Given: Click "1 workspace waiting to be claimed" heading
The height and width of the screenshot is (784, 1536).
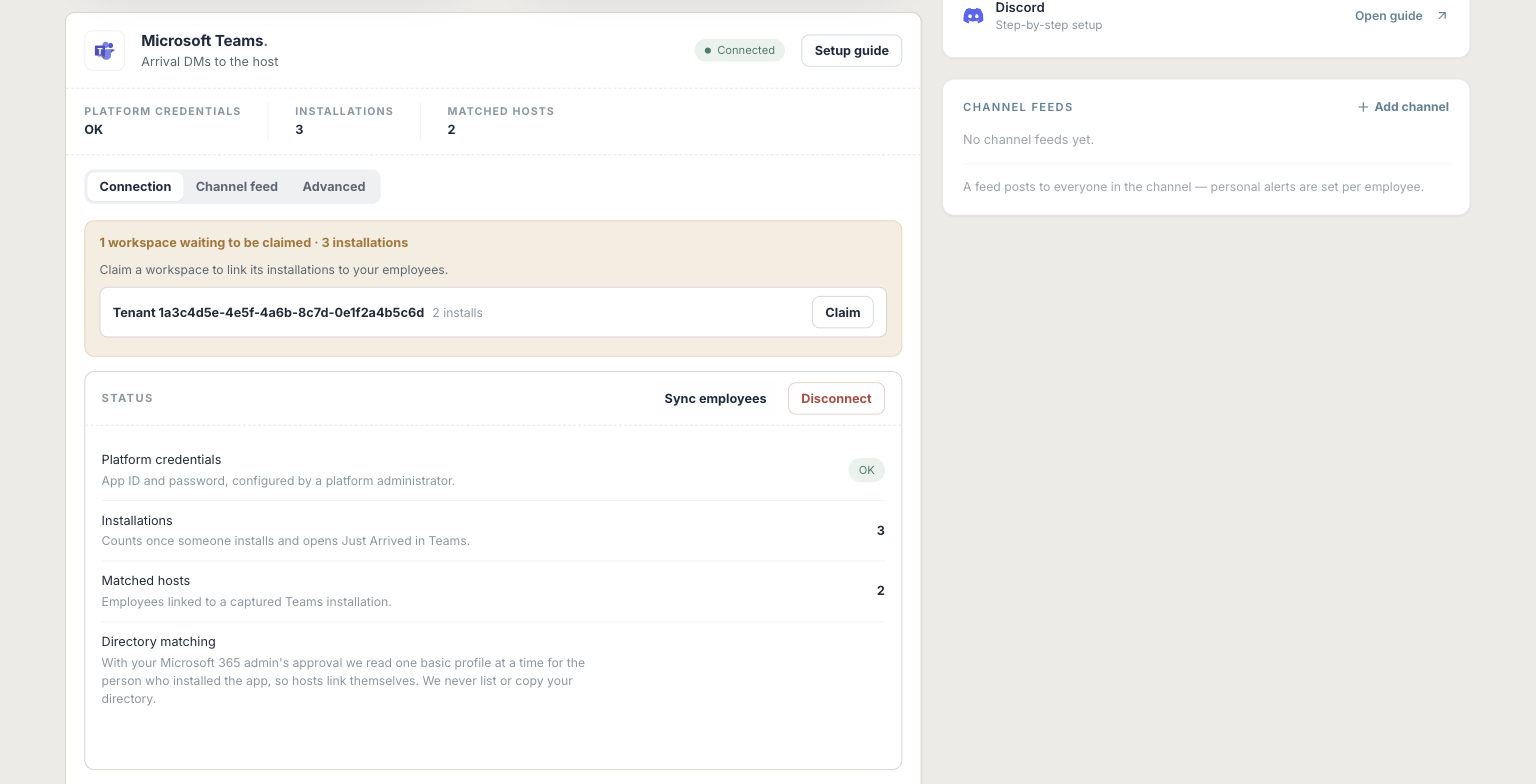Looking at the screenshot, I should pyautogui.click(x=253, y=243).
